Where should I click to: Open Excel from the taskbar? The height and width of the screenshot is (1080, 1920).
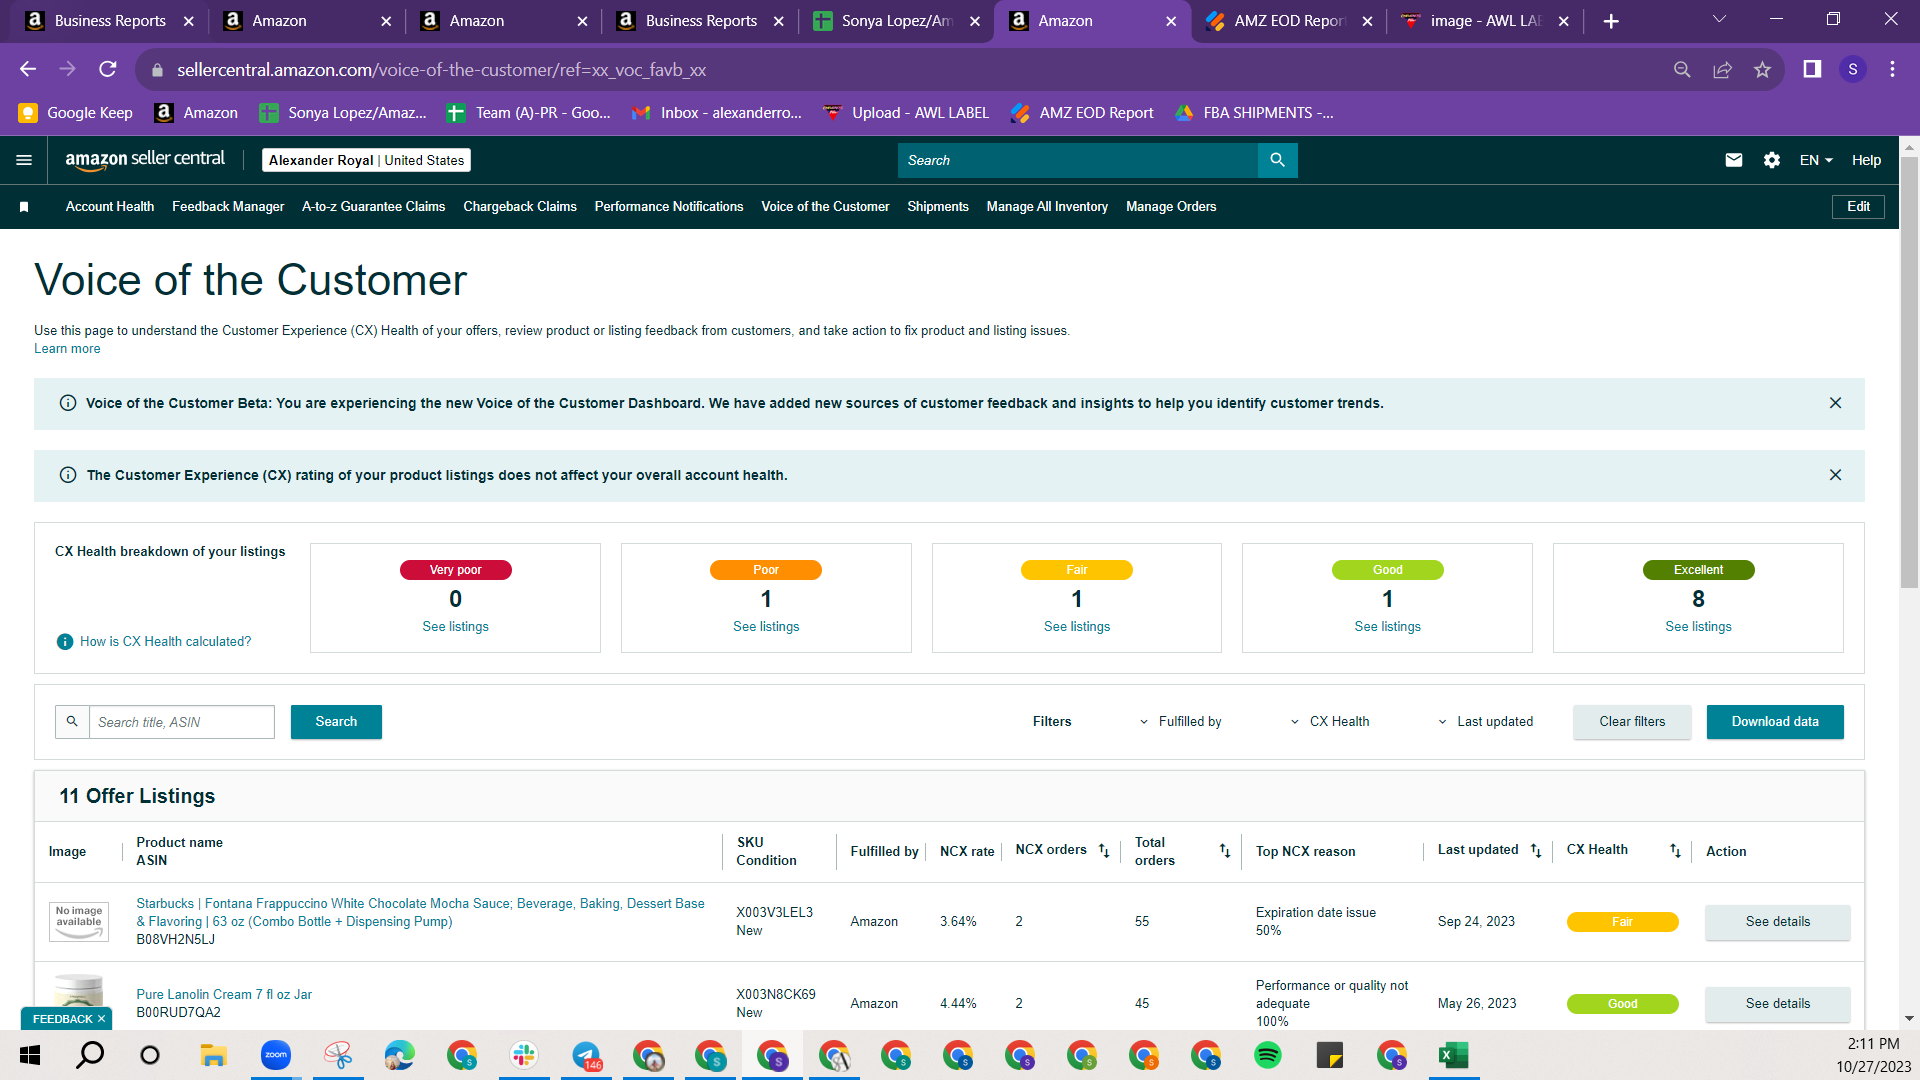point(1453,1055)
